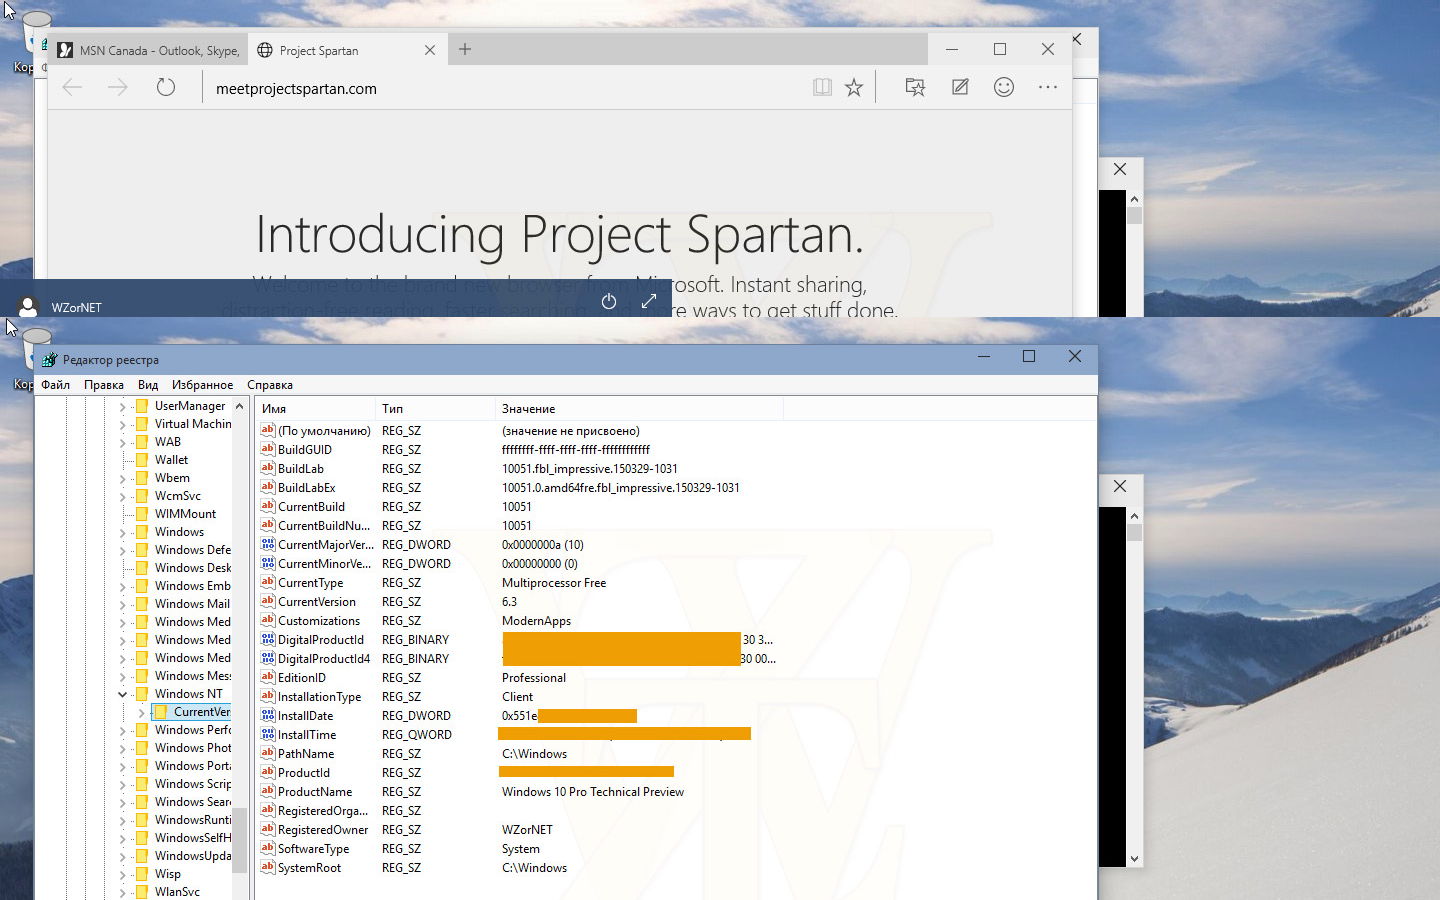Open Spartan more actions ellipsis
Viewport: 1440px width, 900px height.
point(1048,88)
